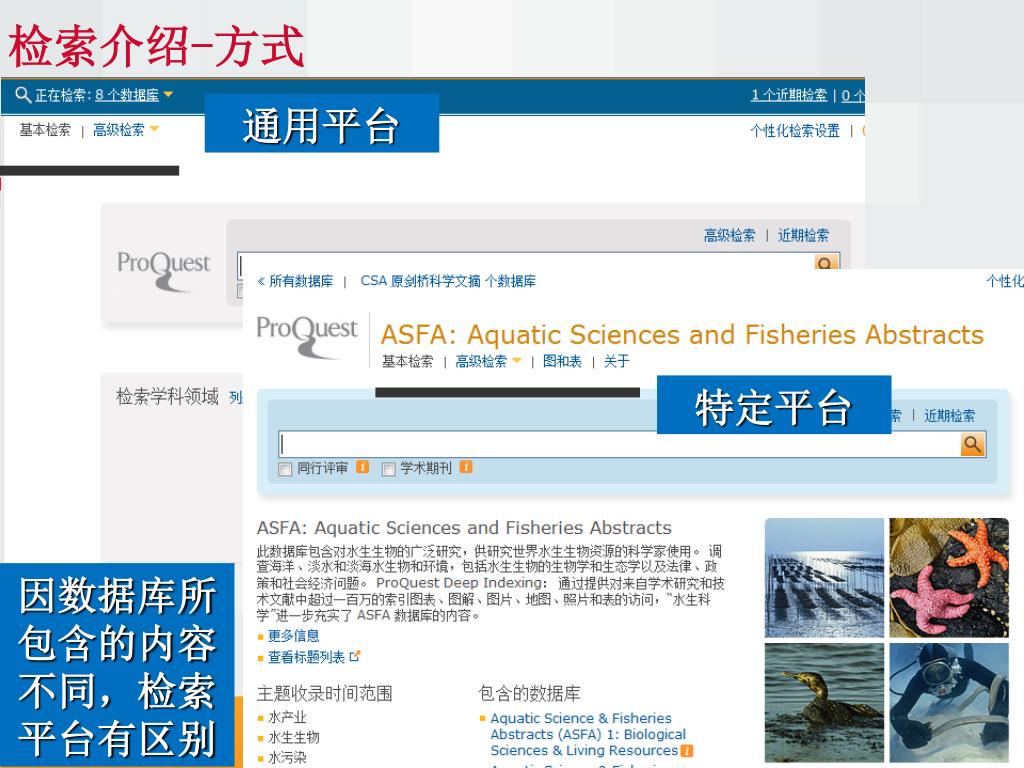This screenshot has width=1024, height=768.
Task: Click the ProQuest logo in back window
Action: [164, 270]
